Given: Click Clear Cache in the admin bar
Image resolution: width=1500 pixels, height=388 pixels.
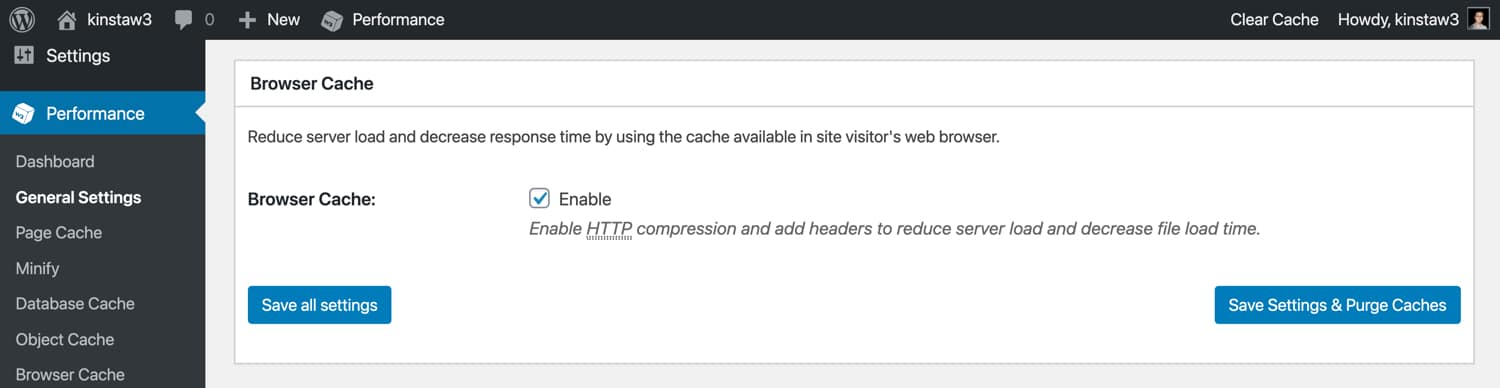Looking at the screenshot, I should (1274, 19).
